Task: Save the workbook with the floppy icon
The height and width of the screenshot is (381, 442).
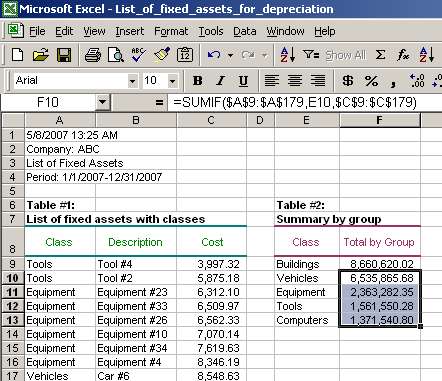Action: [64, 55]
